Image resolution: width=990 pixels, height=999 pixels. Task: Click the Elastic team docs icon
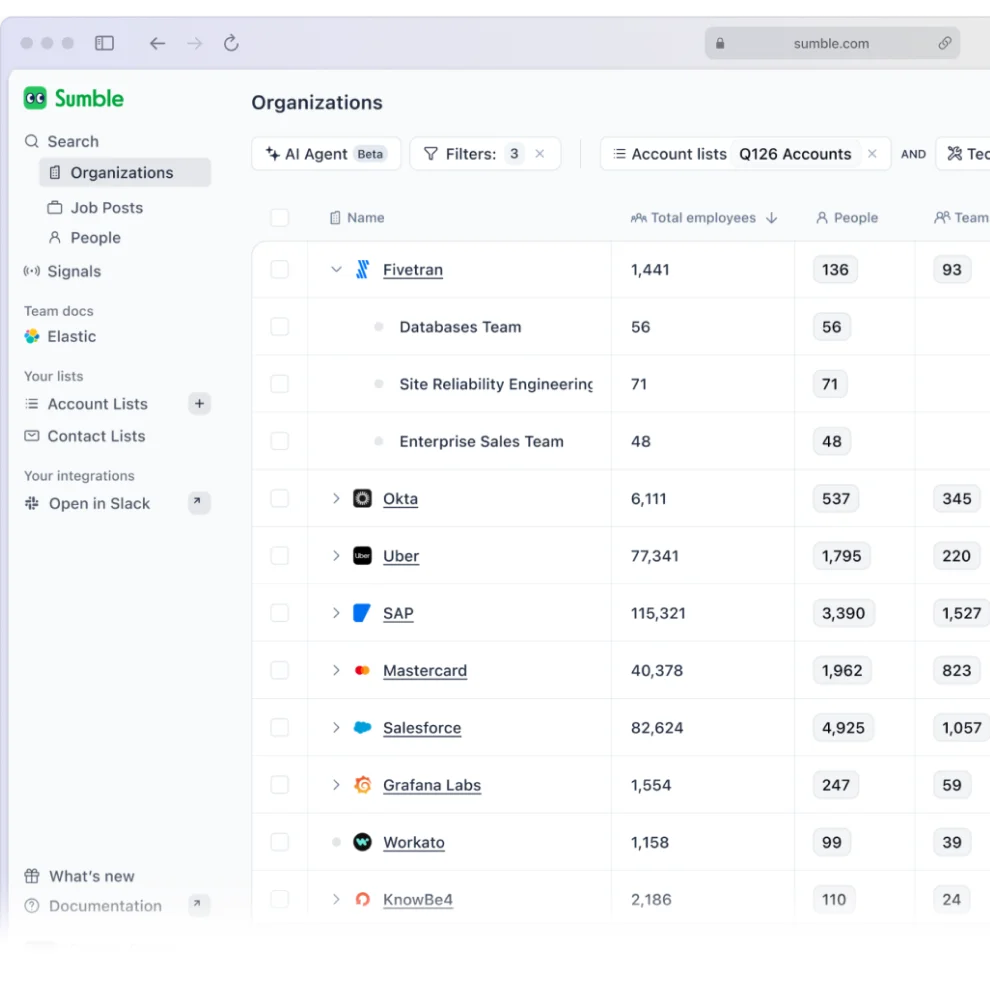click(x=32, y=336)
